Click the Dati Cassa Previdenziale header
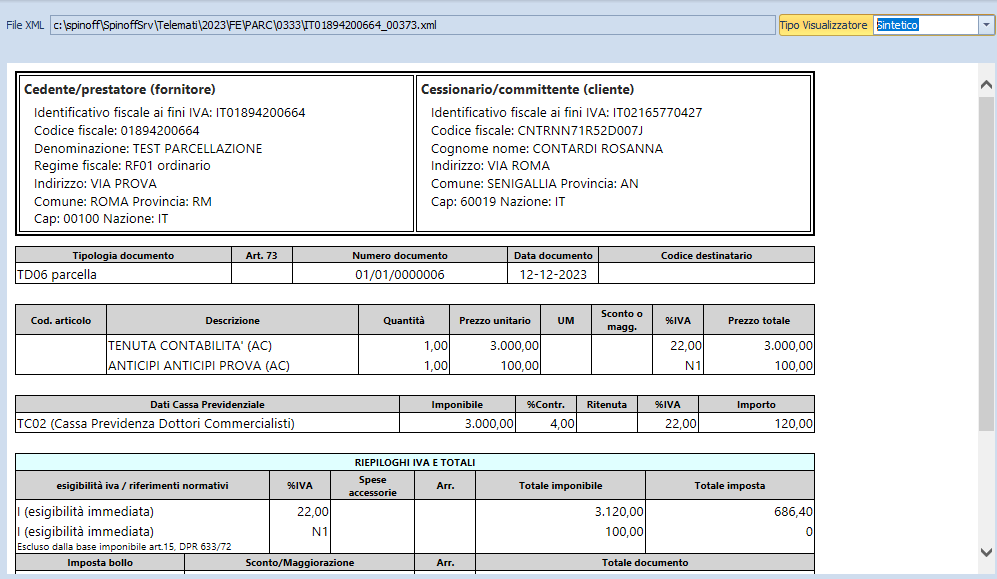 (207, 404)
